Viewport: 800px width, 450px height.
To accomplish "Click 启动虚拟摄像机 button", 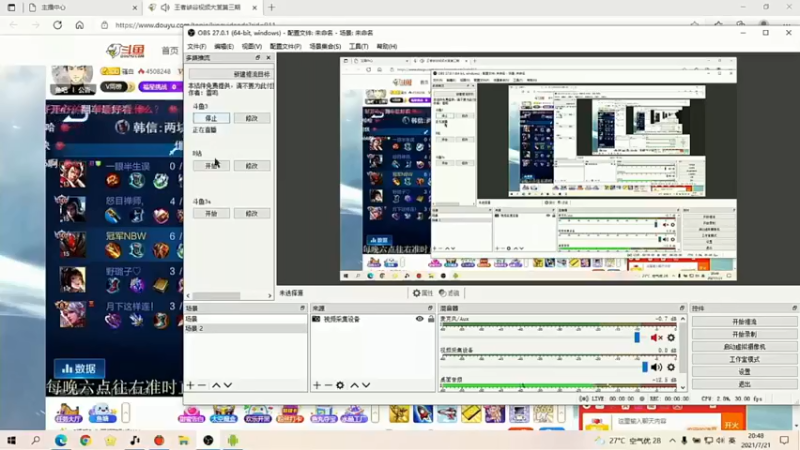I will 744,347.
